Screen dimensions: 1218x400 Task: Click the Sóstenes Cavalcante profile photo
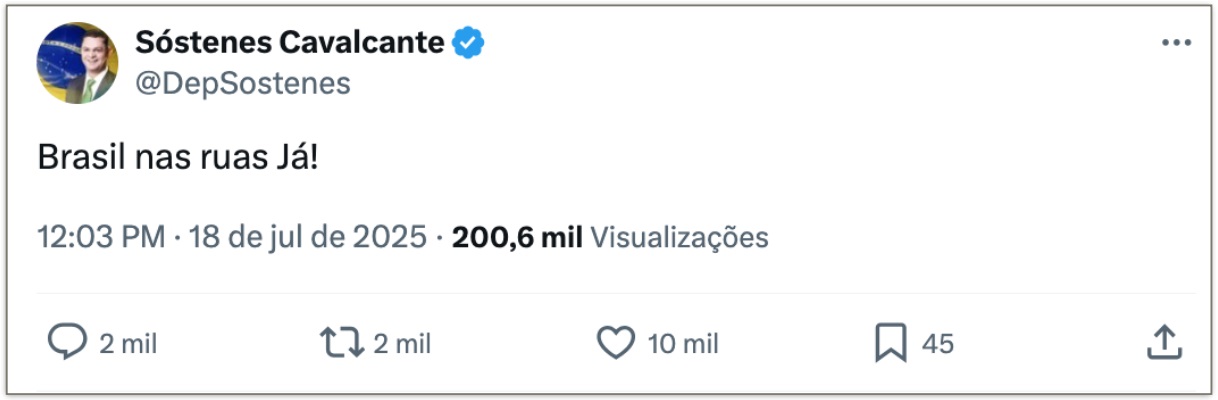78,63
